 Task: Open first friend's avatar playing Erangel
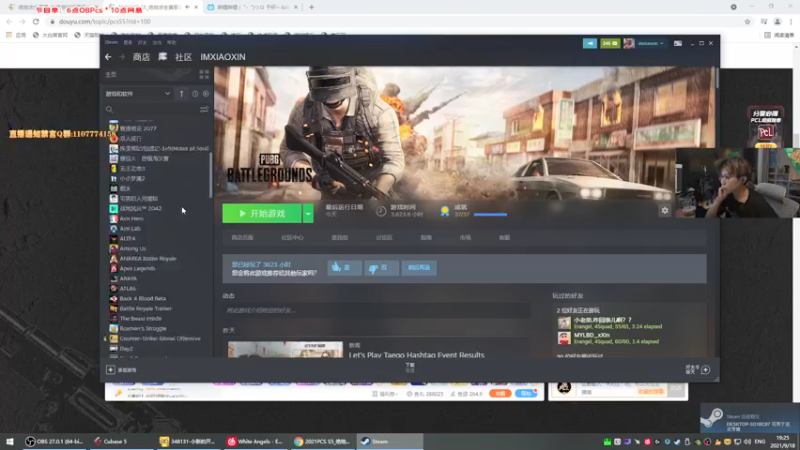point(564,322)
